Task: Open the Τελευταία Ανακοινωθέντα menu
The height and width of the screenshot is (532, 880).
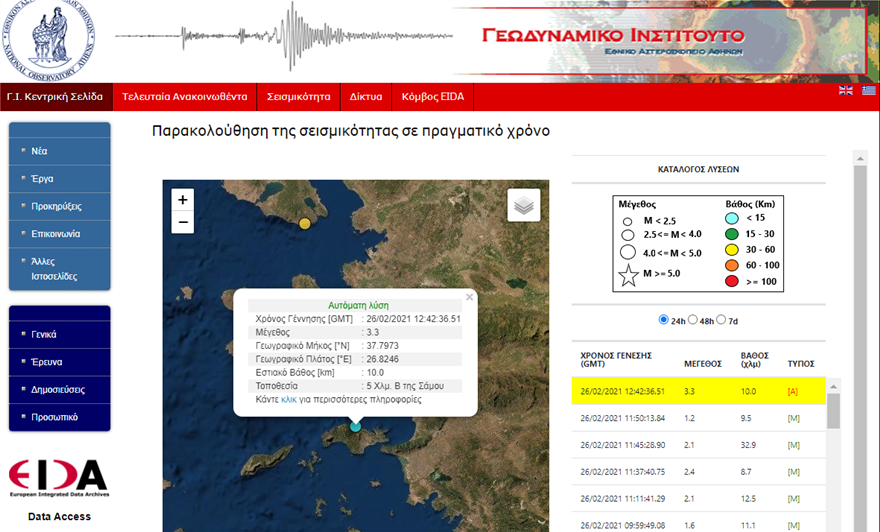Action: click(185, 97)
